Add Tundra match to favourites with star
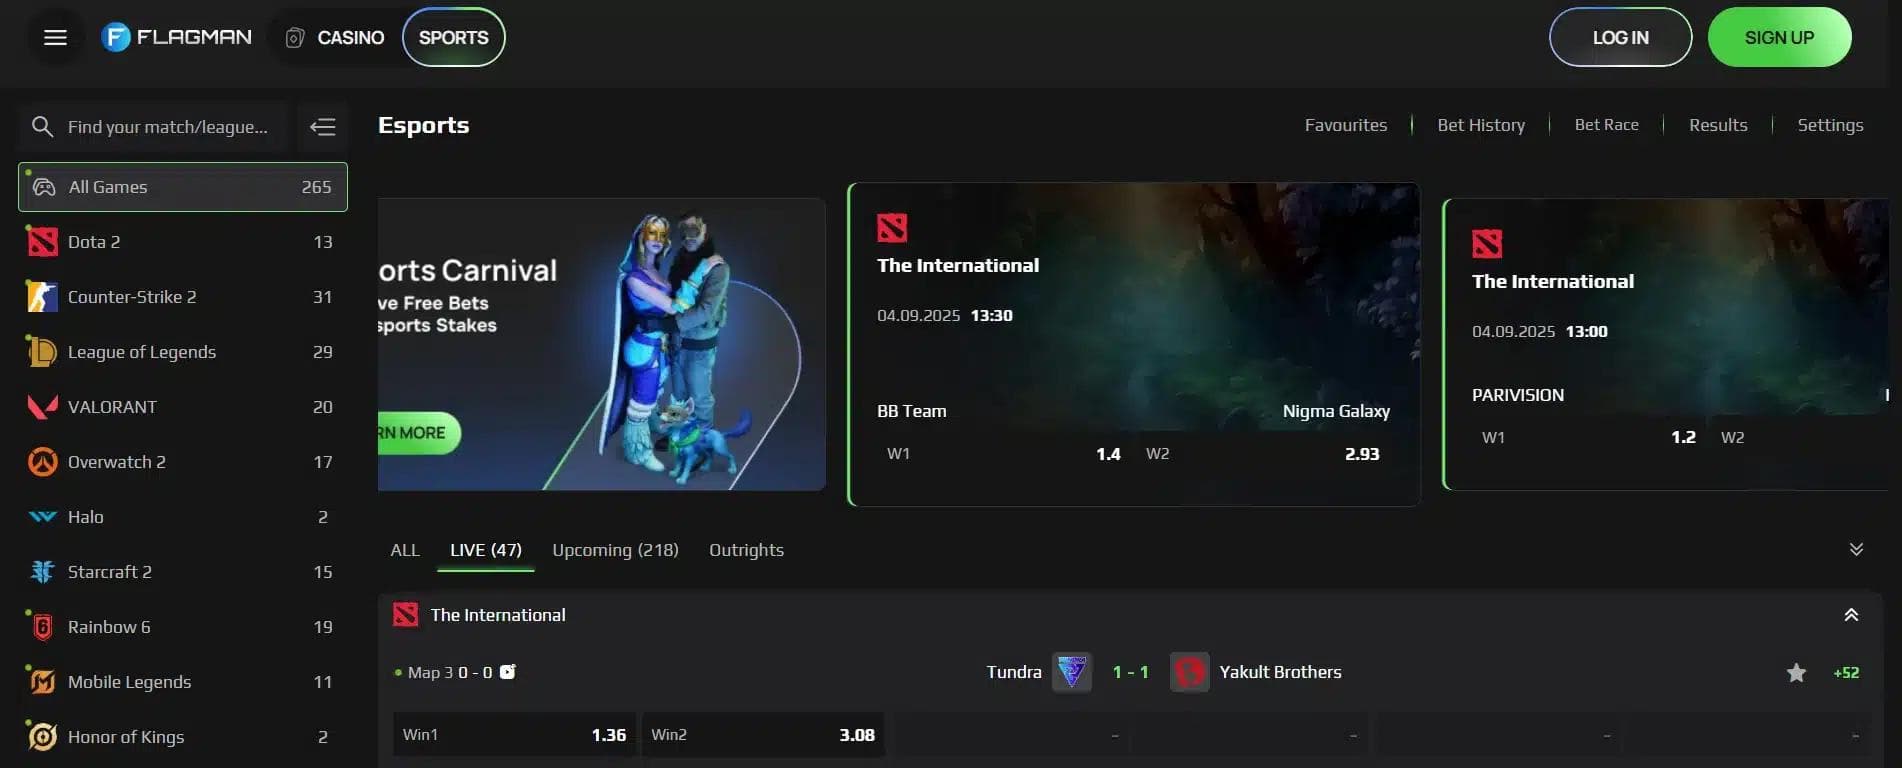1902x768 pixels. pos(1796,673)
